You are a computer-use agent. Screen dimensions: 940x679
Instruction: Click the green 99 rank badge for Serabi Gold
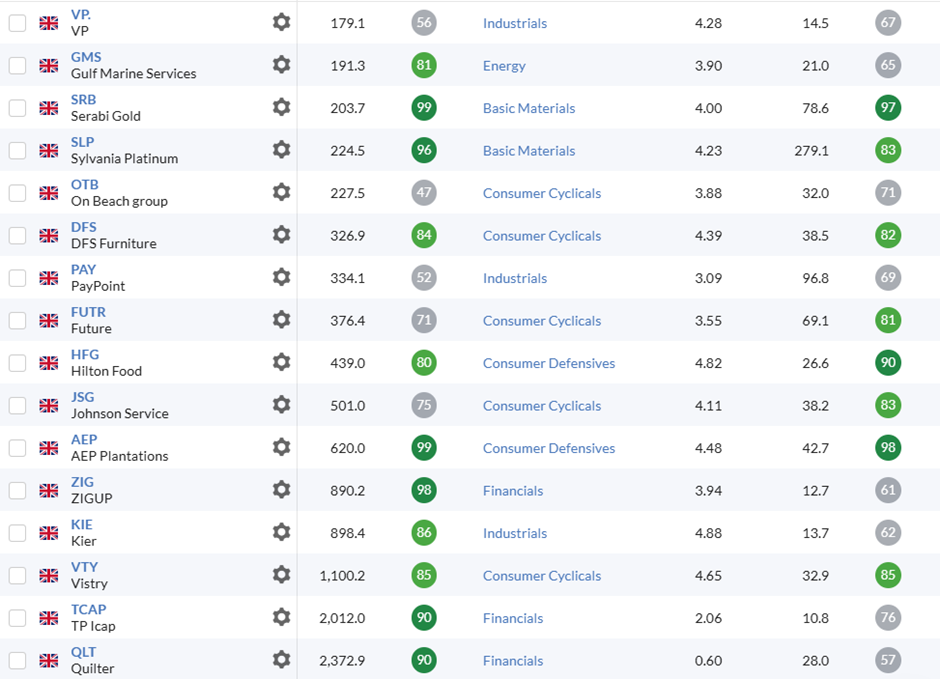coord(424,108)
